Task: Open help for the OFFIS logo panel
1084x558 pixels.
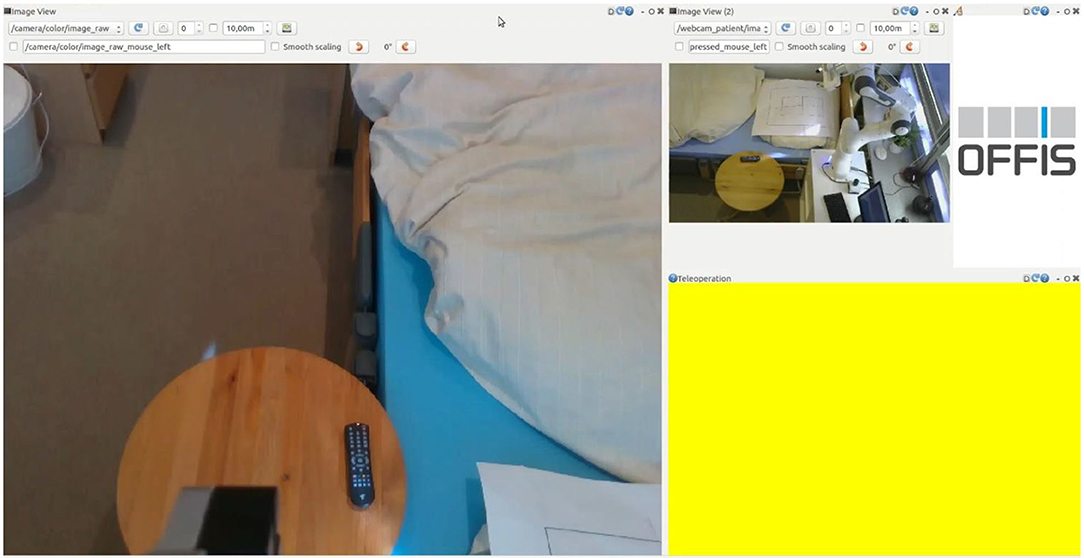Action: tap(1045, 11)
